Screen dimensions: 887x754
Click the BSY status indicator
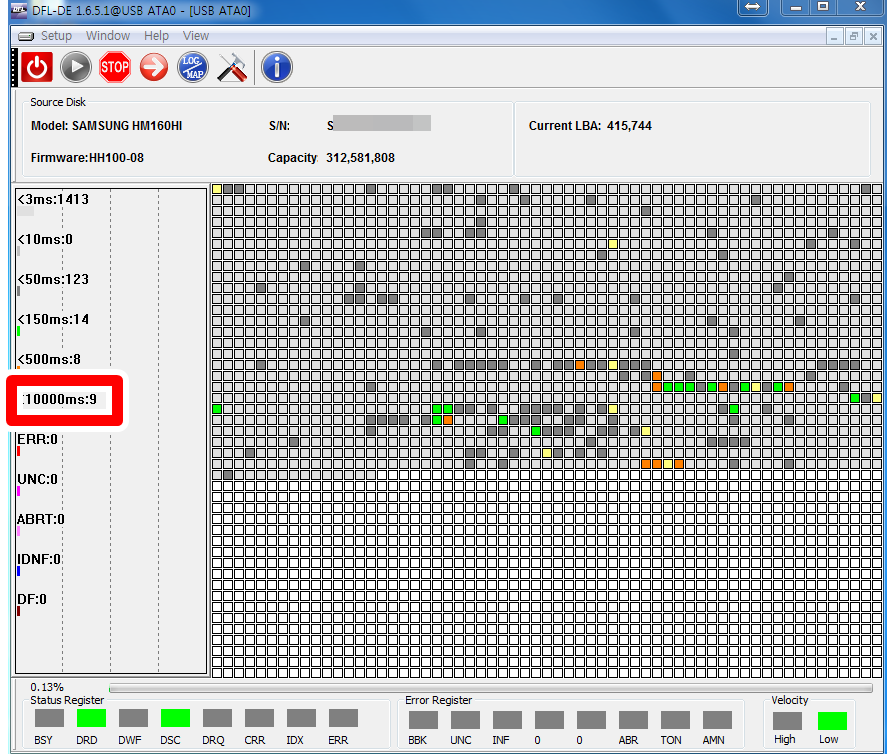(x=49, y=718)
